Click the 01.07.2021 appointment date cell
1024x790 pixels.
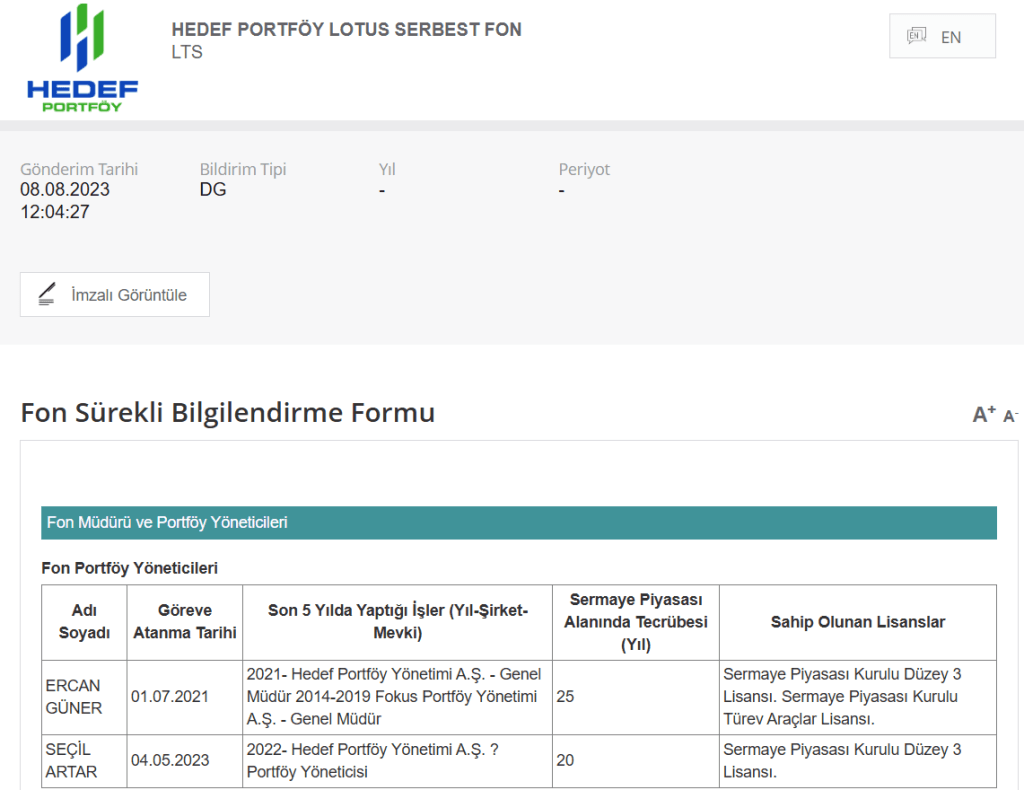click(x=185, y=697)
